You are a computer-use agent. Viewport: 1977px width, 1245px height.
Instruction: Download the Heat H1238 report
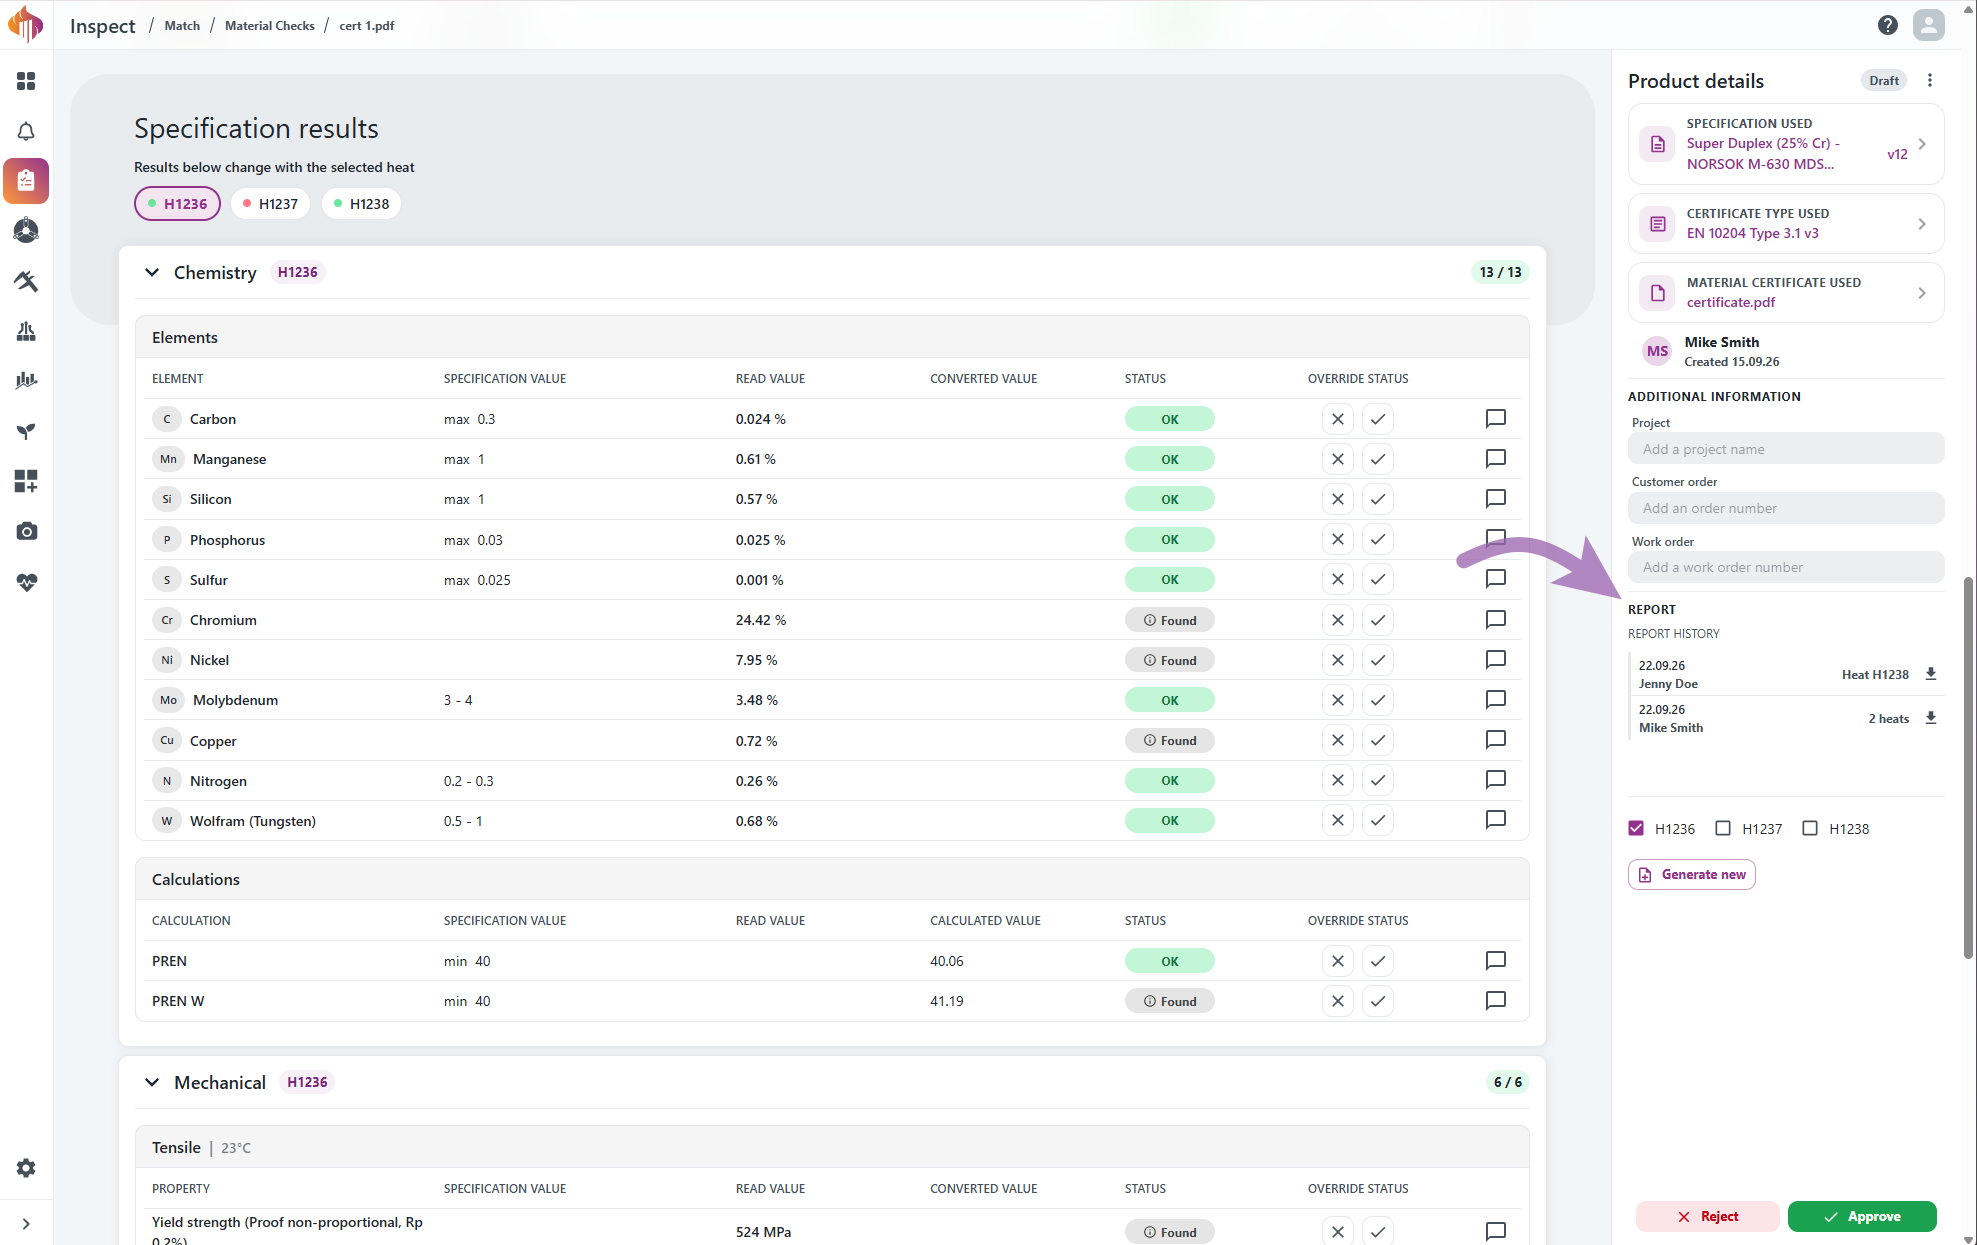click(1931, 674)
